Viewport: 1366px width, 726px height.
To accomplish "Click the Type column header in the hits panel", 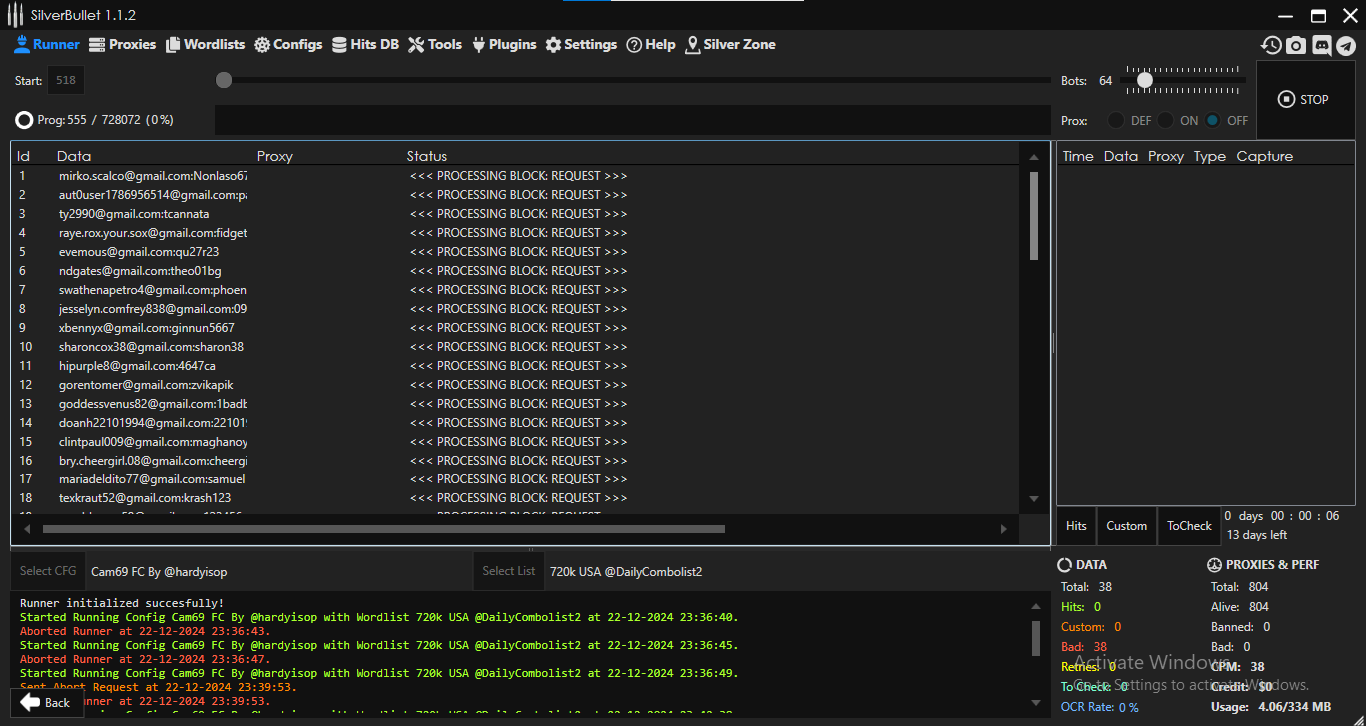I will click(1210, 156).
